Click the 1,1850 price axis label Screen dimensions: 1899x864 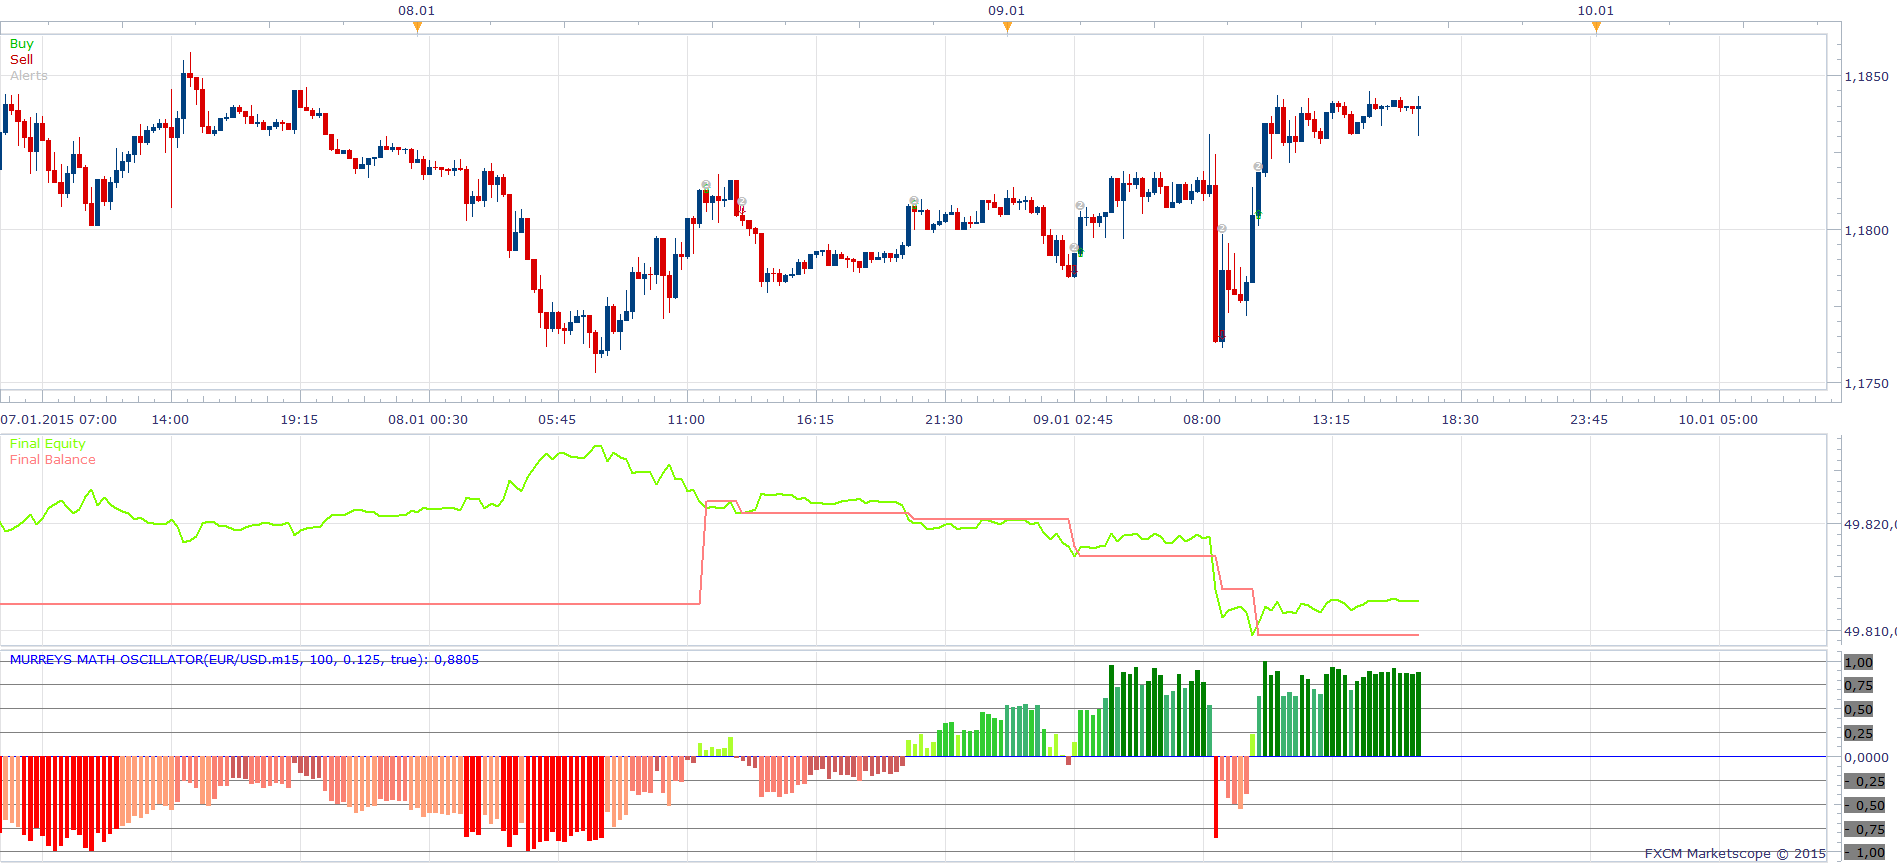point(1866,77)
